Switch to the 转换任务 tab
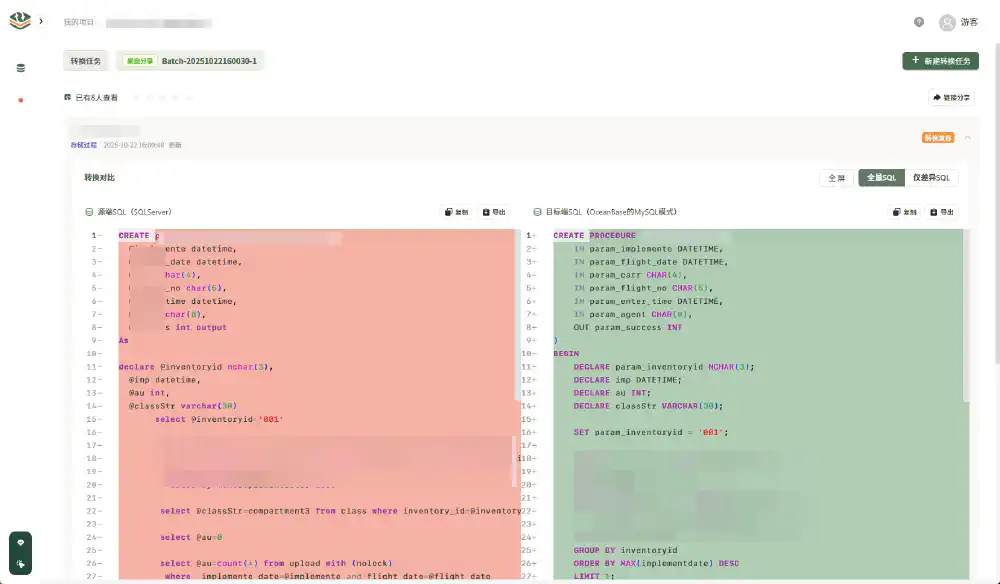Image resolution: width=1000 pixels, height=584 pixels. 84,60
